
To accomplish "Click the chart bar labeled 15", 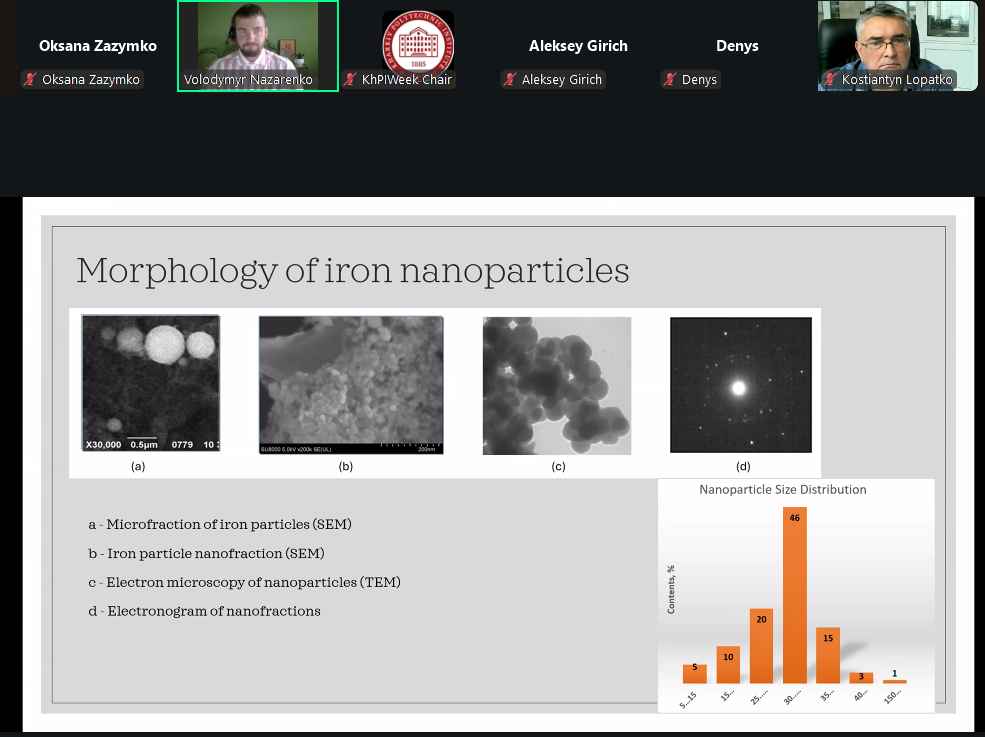I will [x=828, y=655].
